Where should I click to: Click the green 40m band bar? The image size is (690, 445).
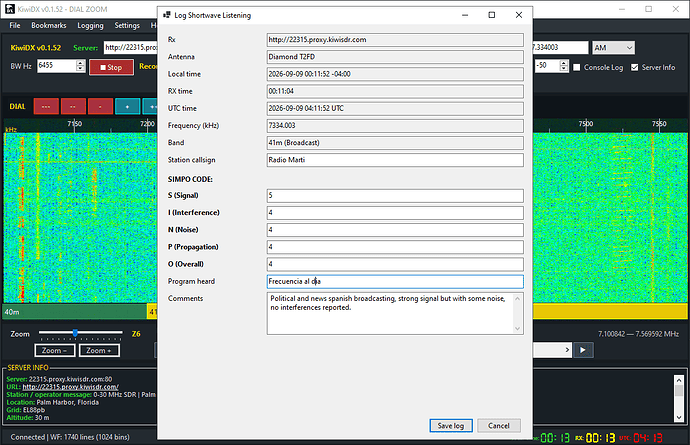75,312
